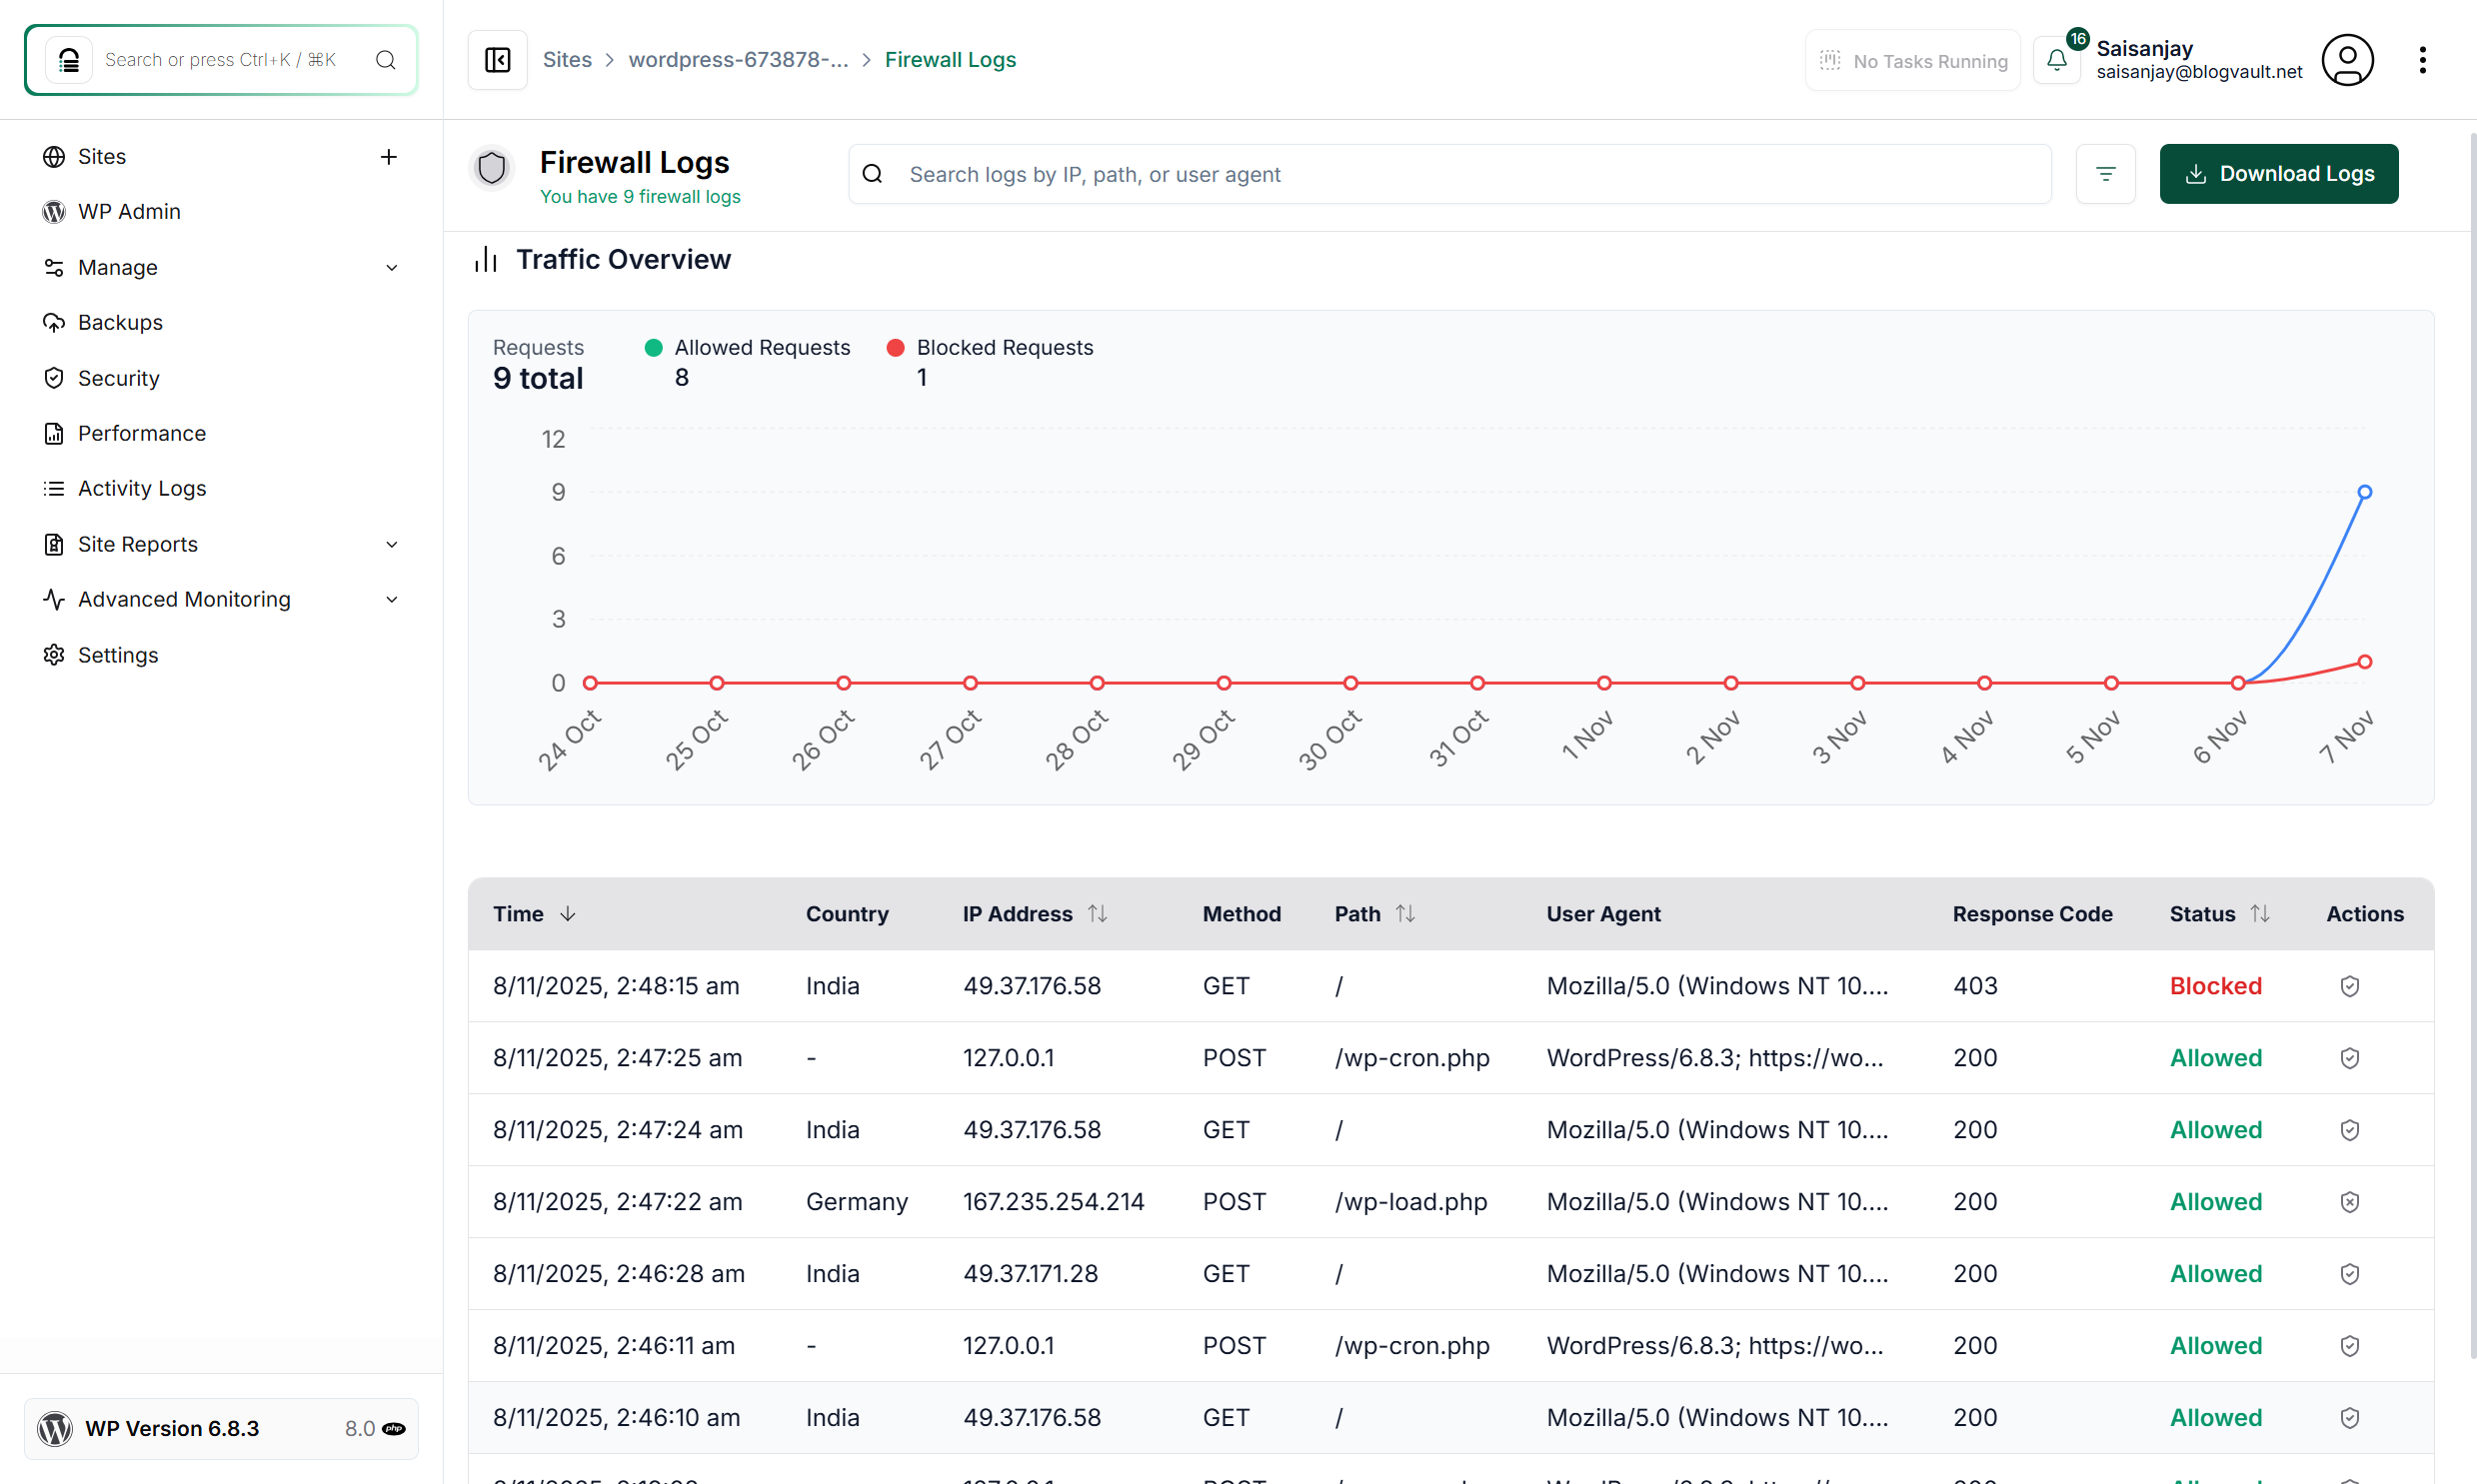2477x1484 pixels.
Task: Open the three-dot options menu
Action: pyautogui.click(x=2421, y=60)
